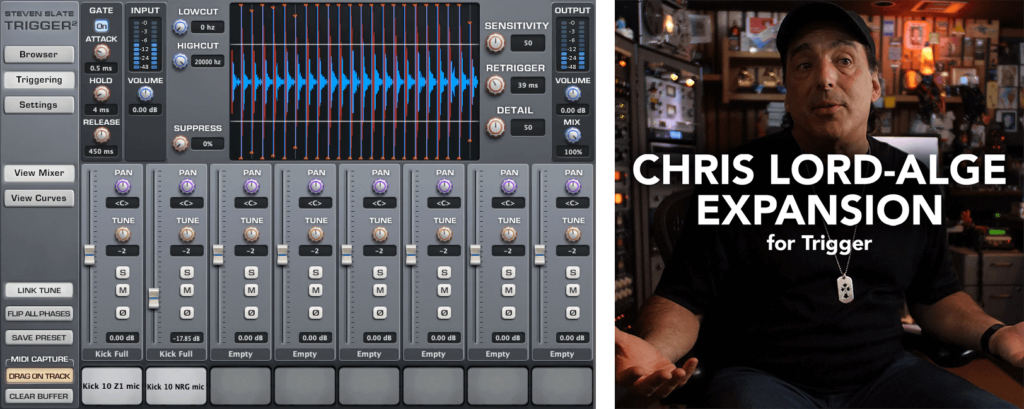Click the Suppress knob
The height and width of the screenshot is (409, 1024).
180,143
